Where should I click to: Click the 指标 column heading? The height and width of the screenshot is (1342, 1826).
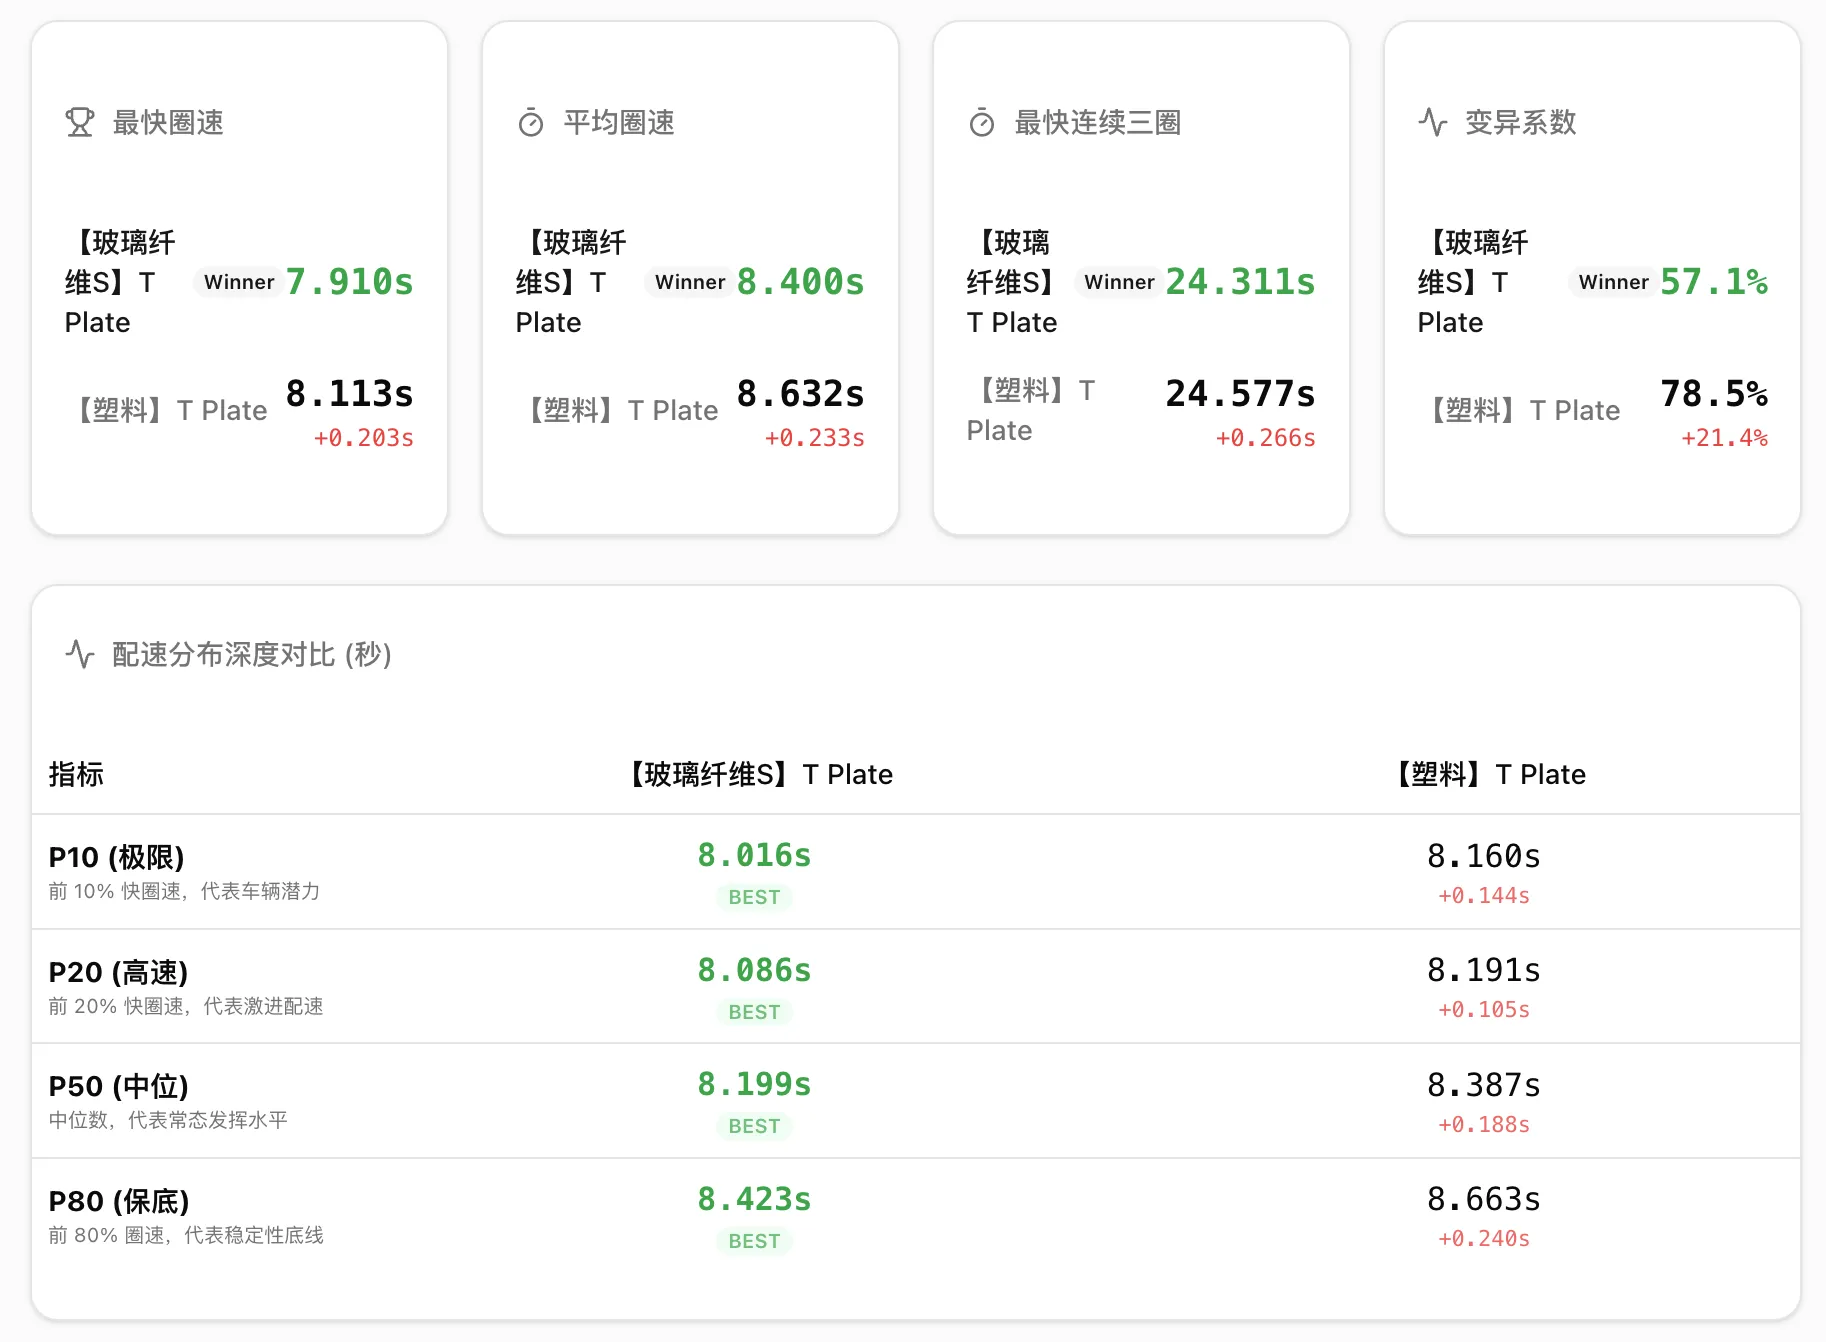(76, 774)
